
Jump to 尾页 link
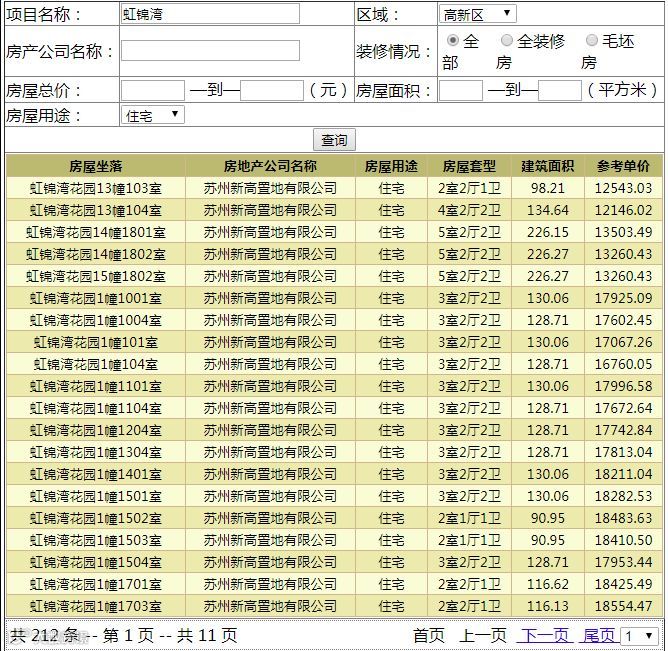tap(599, 635)
